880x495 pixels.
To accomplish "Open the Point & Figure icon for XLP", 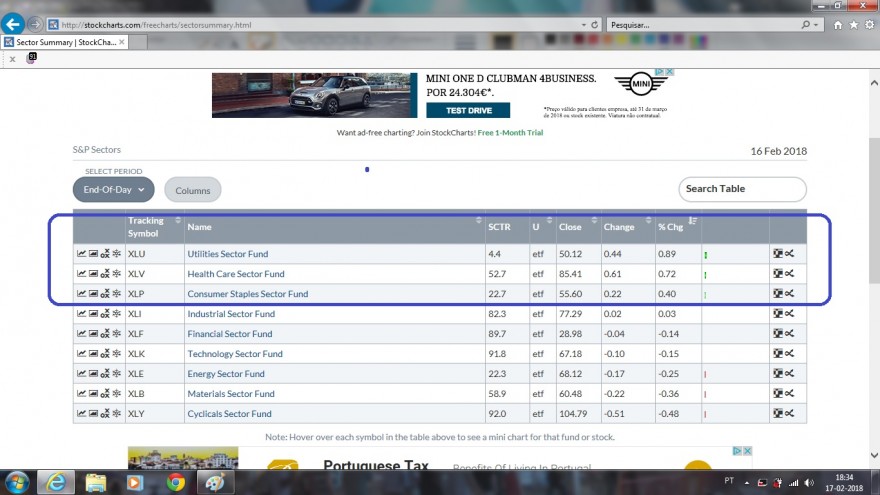I will 105,294.
